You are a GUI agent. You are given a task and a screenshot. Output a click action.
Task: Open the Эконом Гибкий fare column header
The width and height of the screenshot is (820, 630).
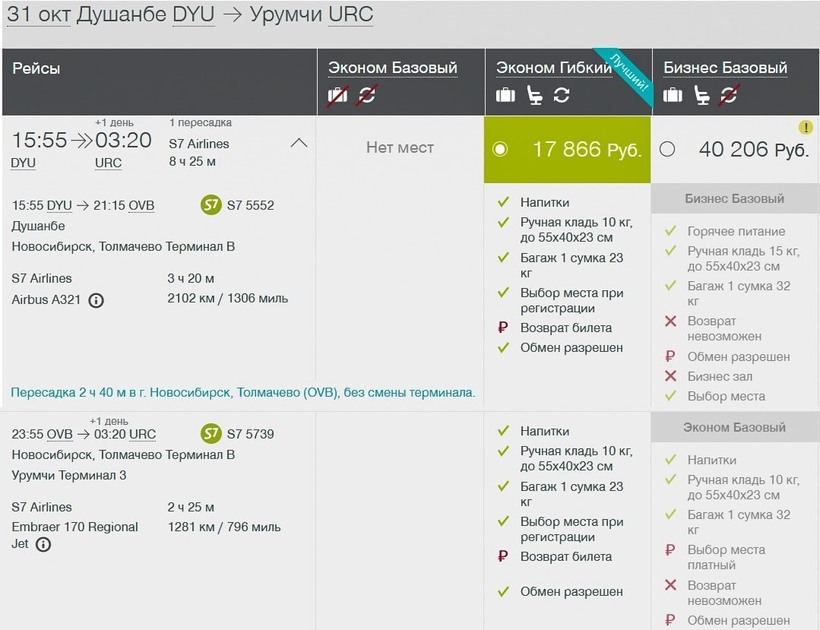[x=554, y=68]
